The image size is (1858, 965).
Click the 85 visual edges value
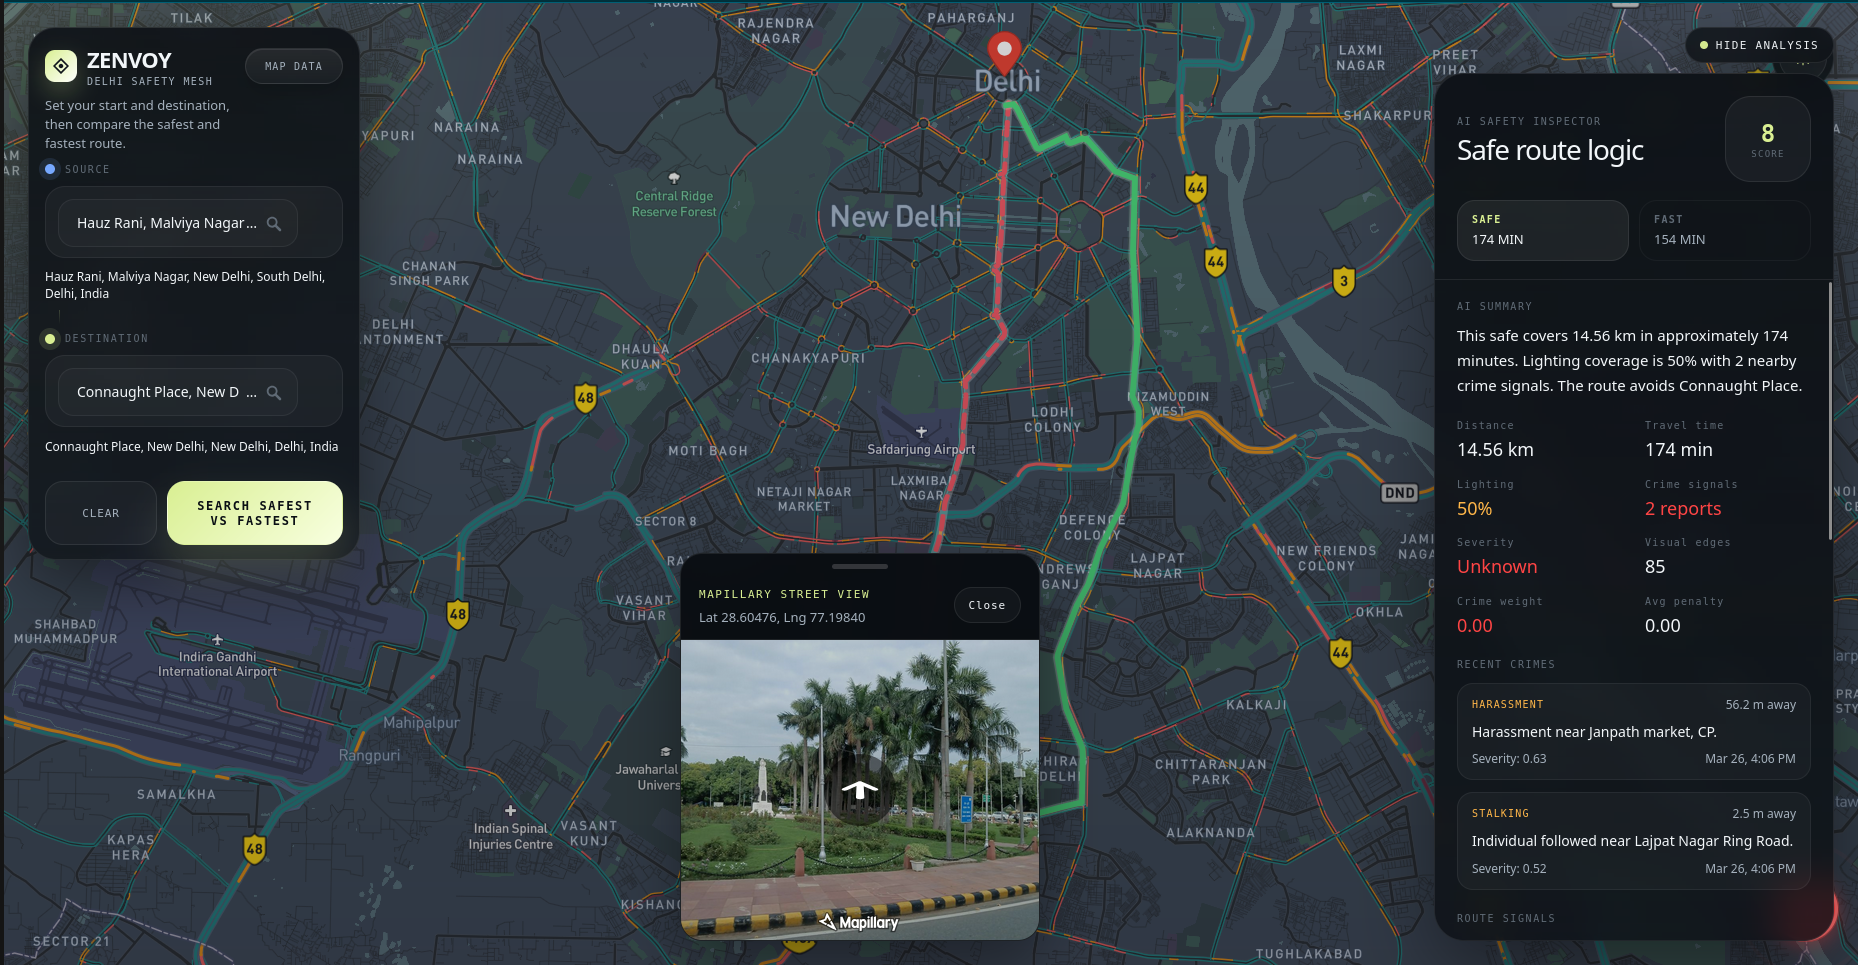click(1655, 567)
